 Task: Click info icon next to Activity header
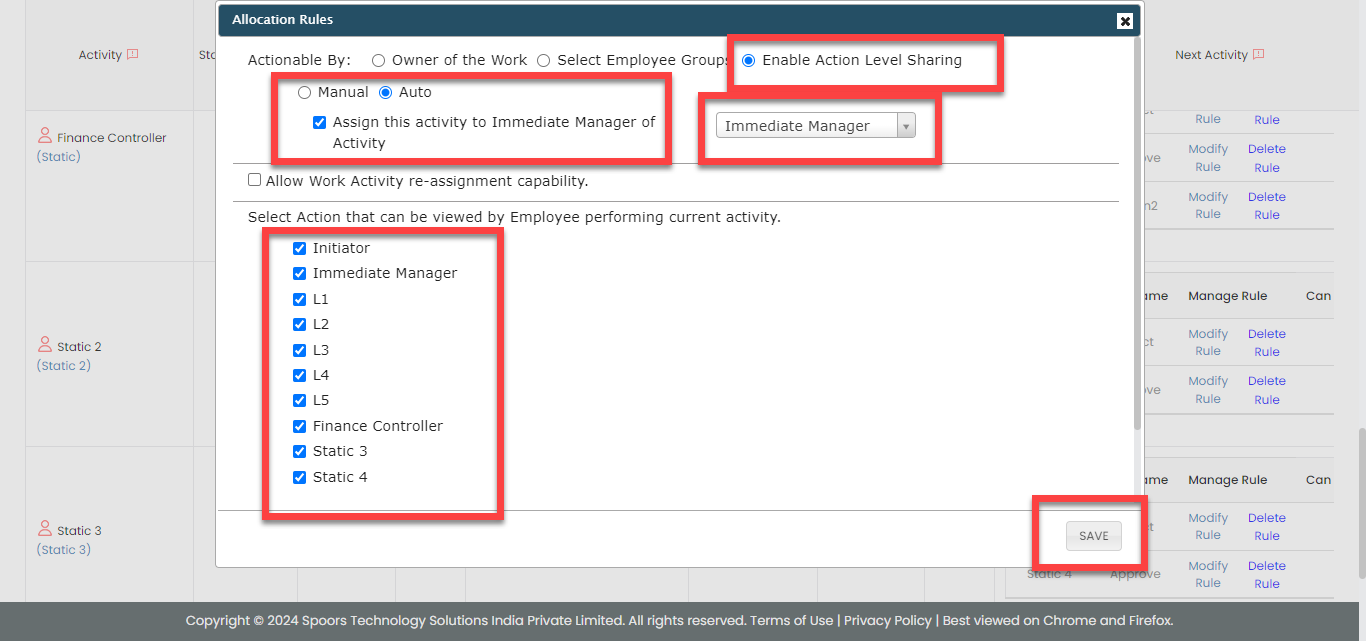tap(133, 55)
